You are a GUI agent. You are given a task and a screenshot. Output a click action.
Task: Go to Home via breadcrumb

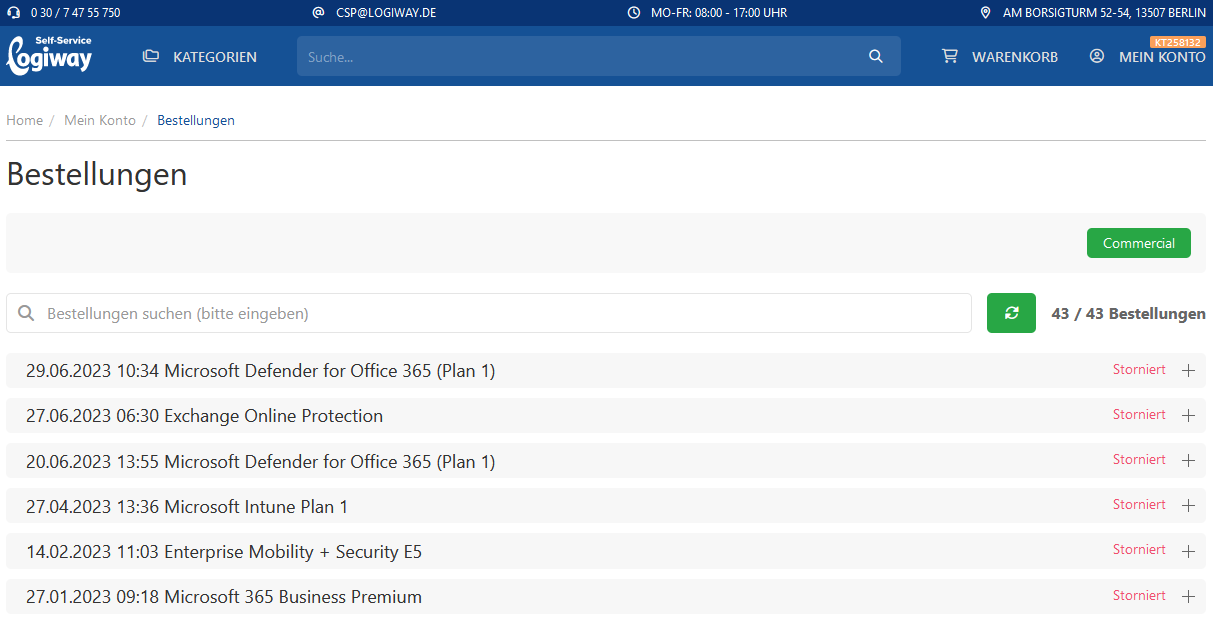click(x=25, y=120)
